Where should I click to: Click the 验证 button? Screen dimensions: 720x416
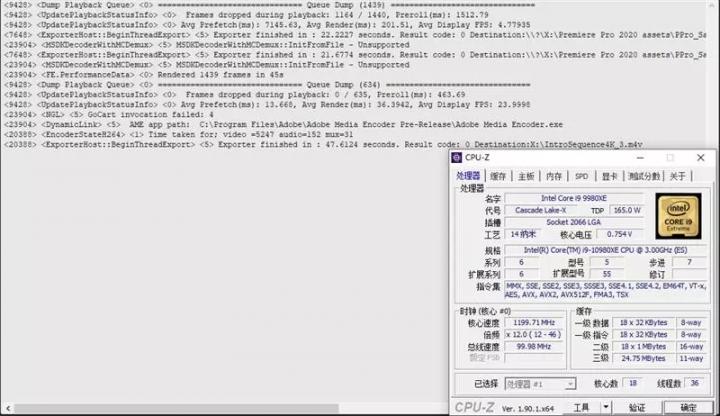coord(637,407)
